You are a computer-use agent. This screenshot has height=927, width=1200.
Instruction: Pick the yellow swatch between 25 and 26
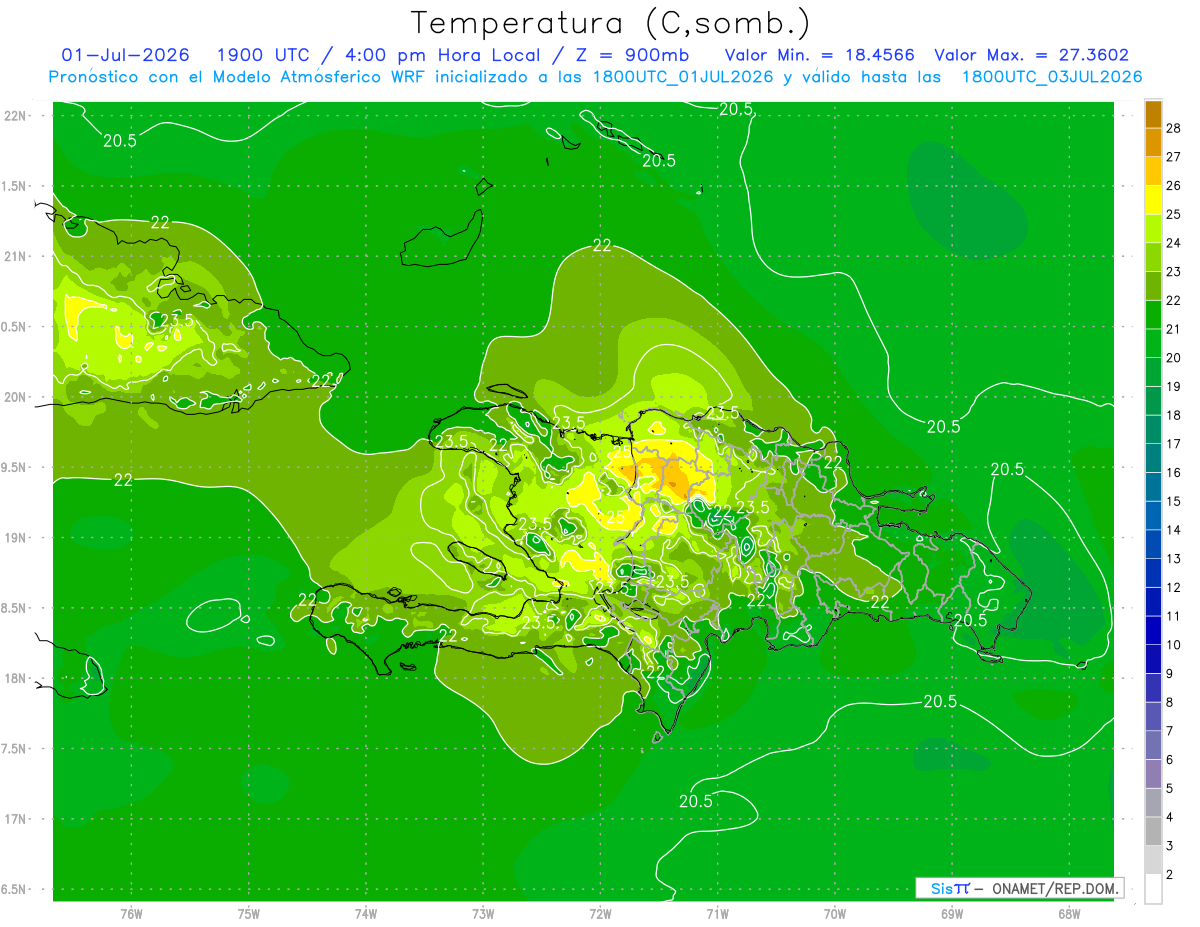click(1153, 200)
